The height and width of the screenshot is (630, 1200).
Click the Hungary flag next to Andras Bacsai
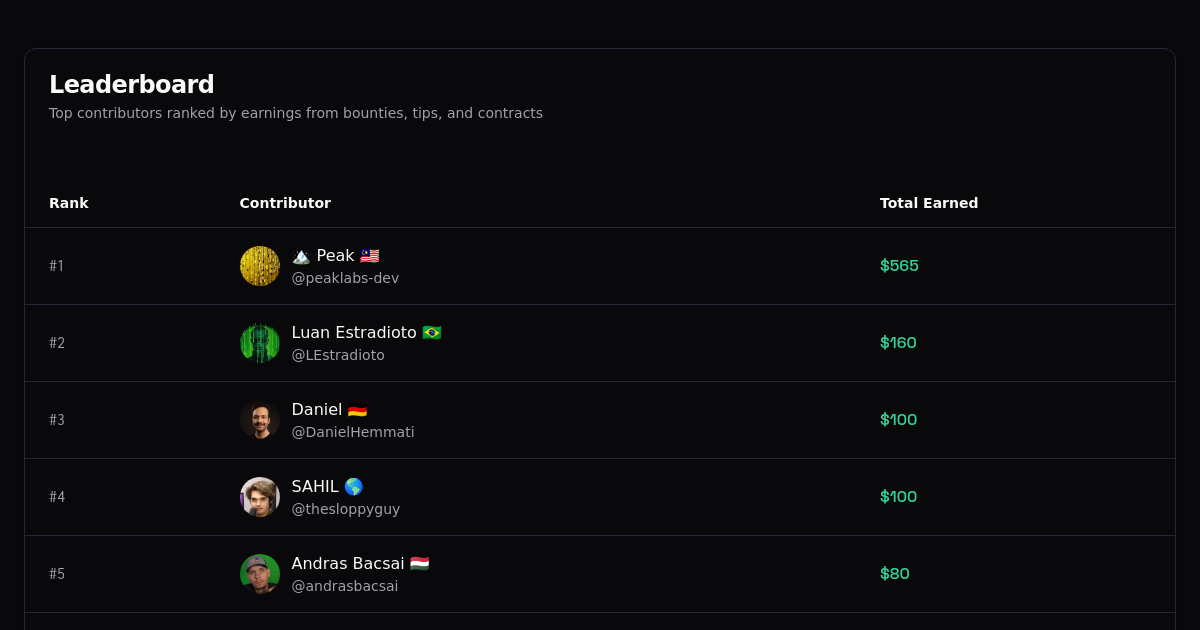420,563
